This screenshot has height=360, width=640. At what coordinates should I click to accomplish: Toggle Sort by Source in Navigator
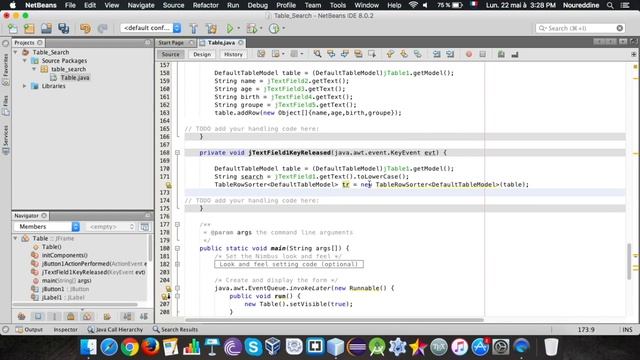144,316
